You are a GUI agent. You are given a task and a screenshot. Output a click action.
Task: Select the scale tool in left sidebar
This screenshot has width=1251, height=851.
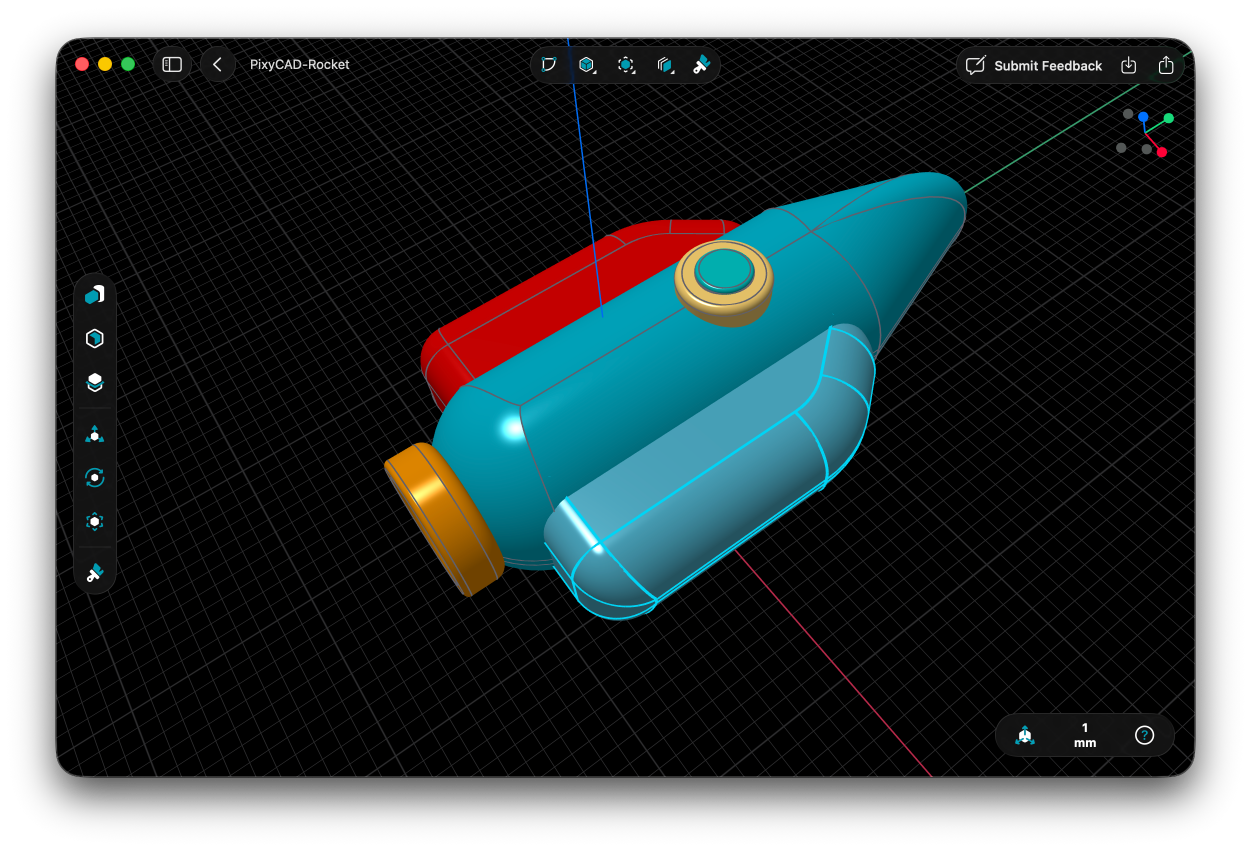coord(94,522)
